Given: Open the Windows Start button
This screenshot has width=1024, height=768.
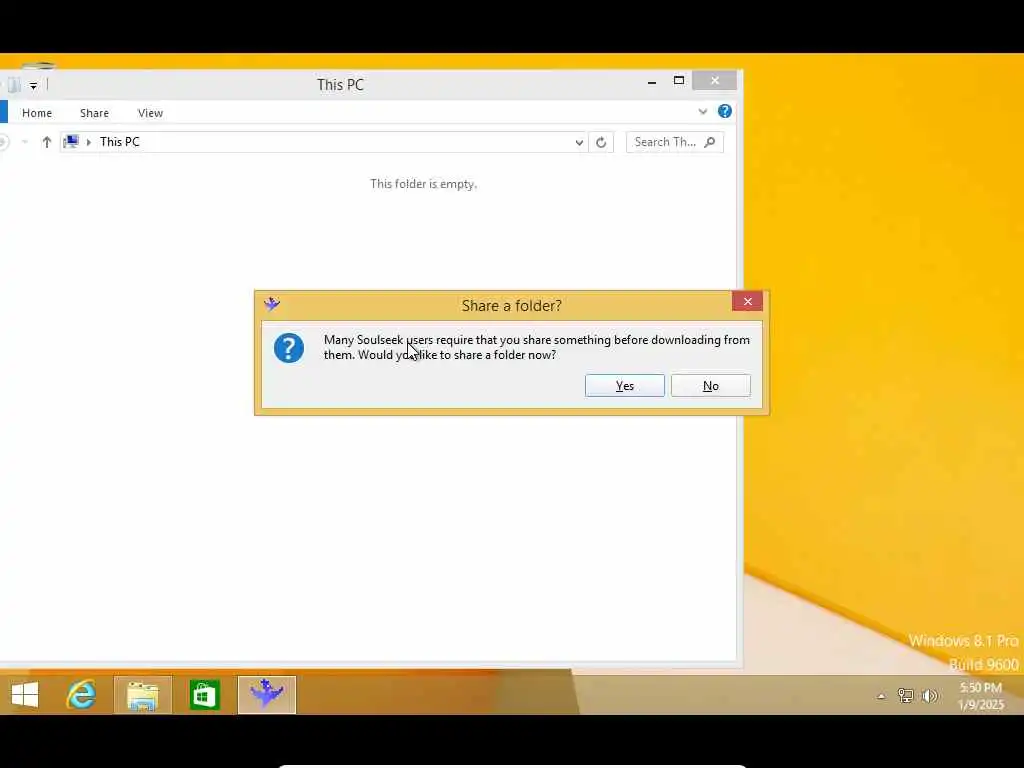Looking at the screenshot, I should (x=25, y=695).
